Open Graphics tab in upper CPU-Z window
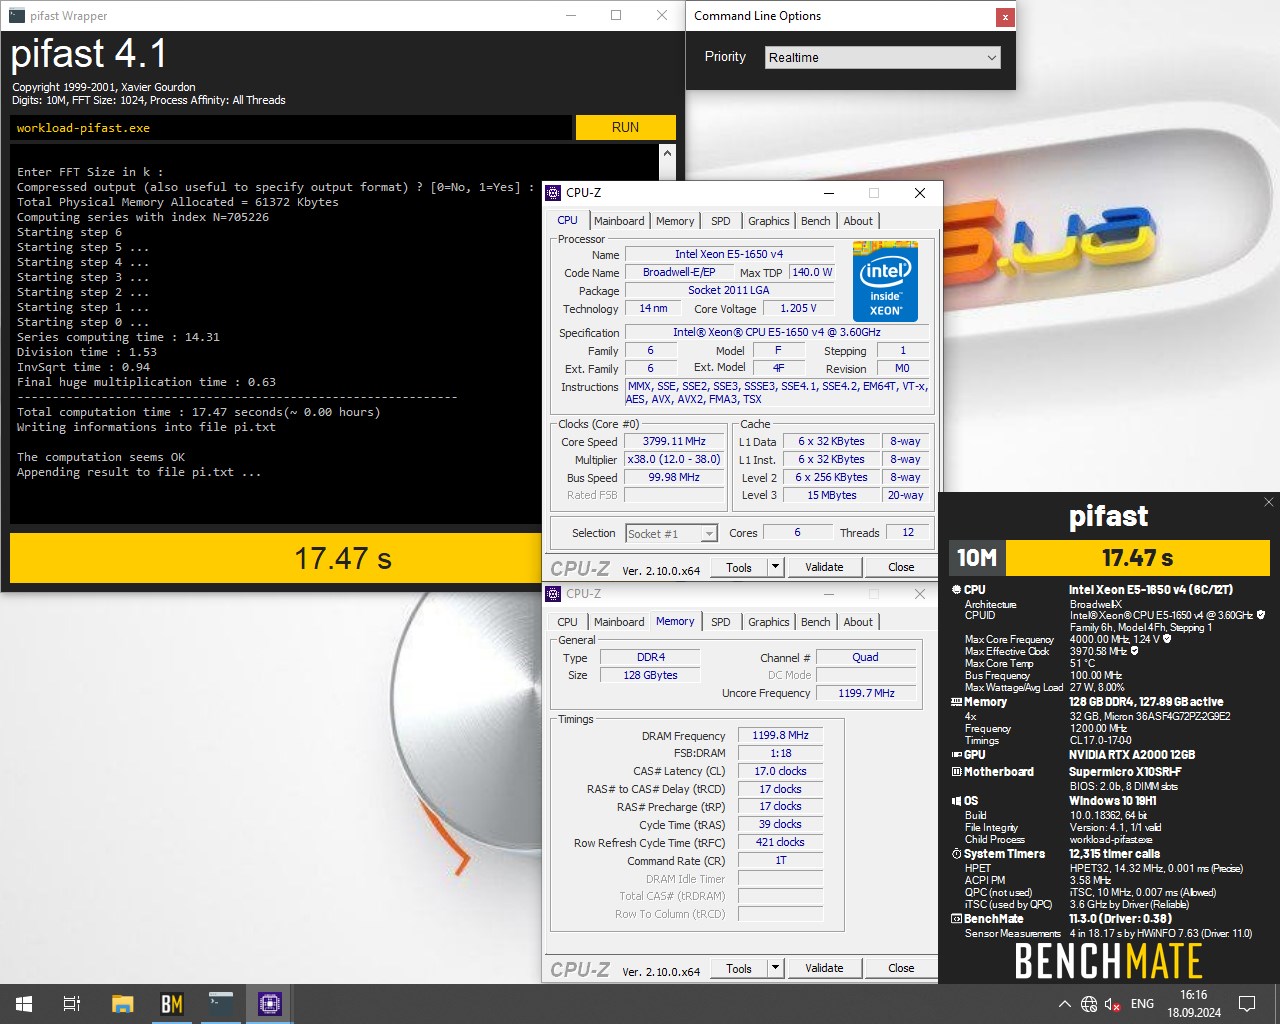 pos(769,221)
